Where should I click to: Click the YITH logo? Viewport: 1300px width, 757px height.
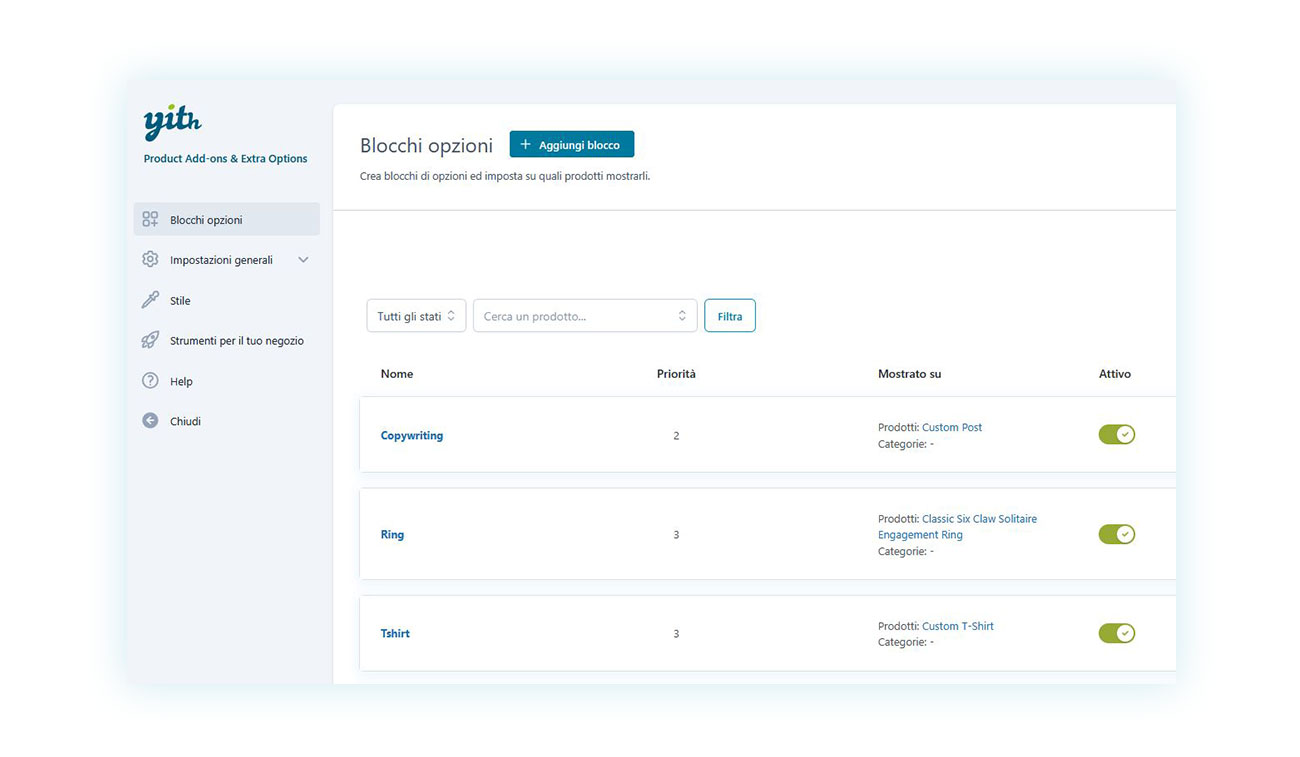[x=172, y=122]
